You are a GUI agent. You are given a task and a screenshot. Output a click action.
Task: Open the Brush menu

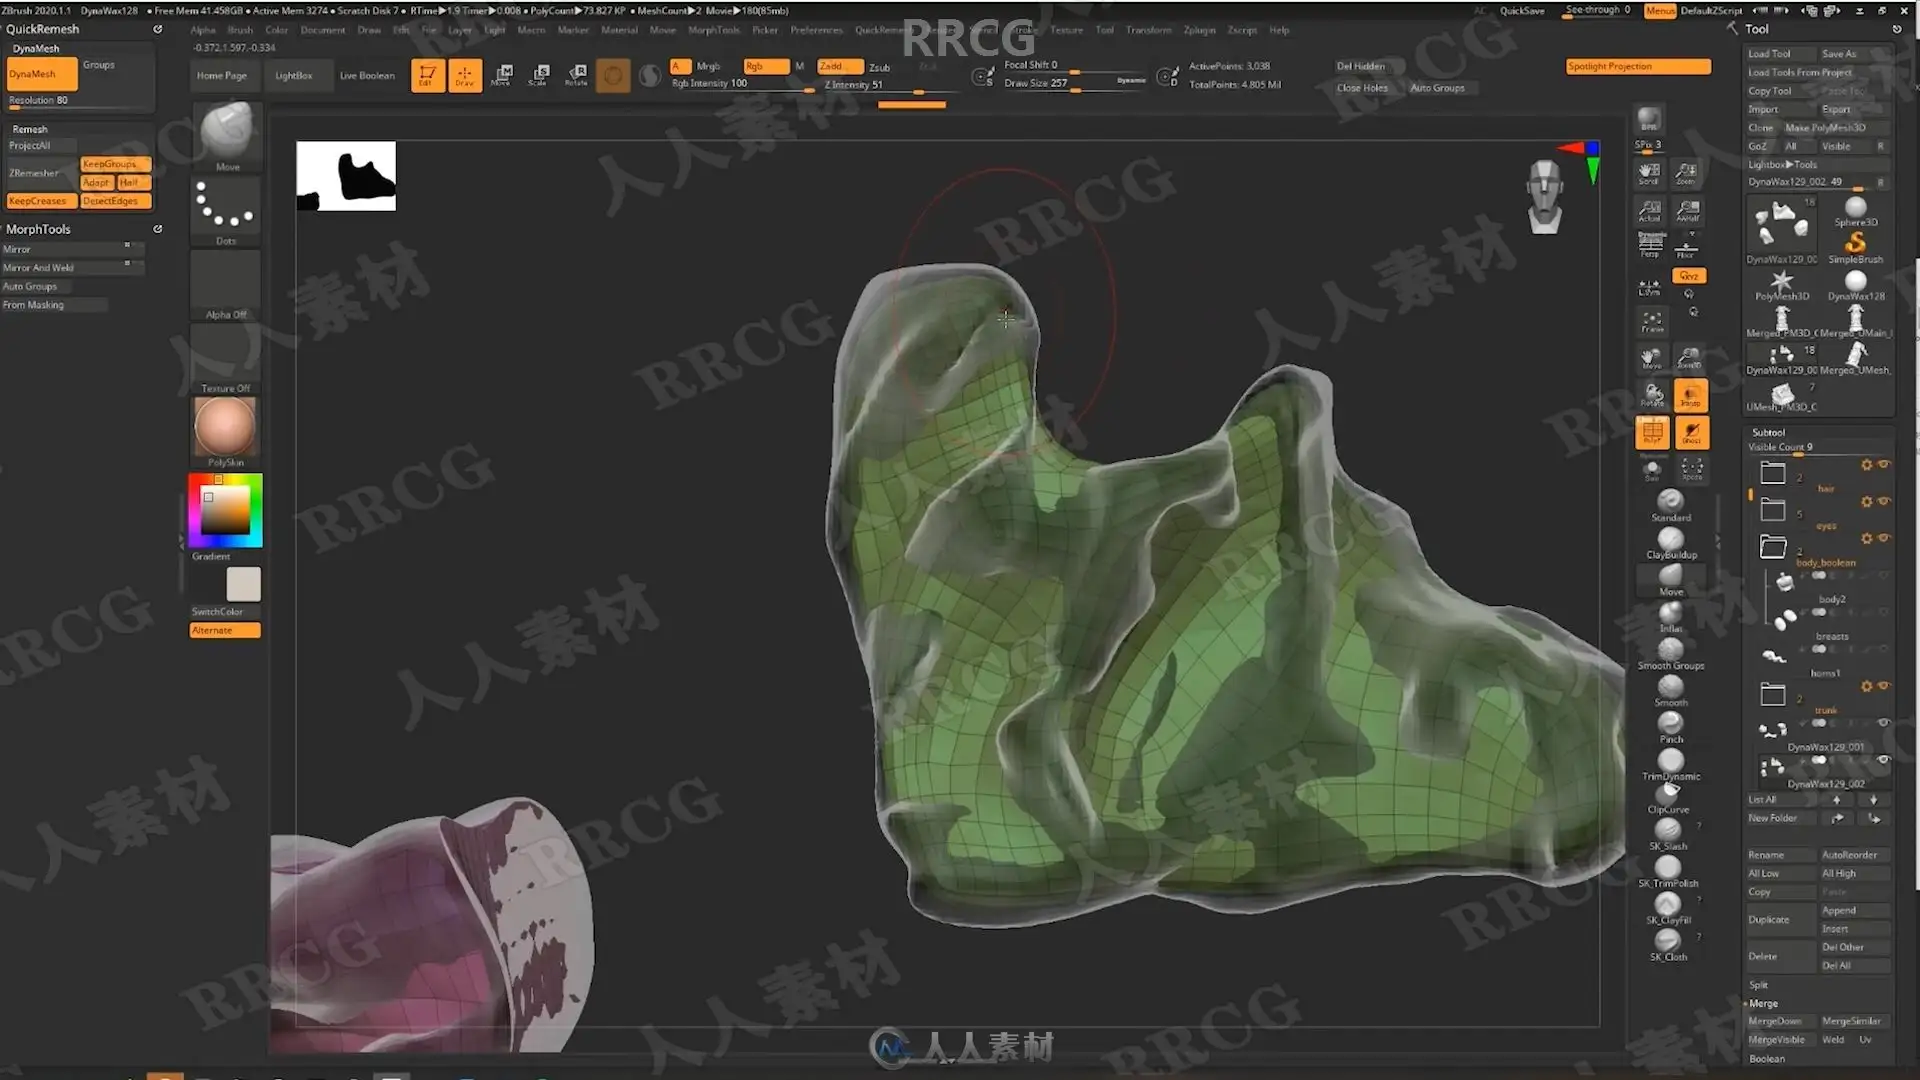(x=240, y=30)
